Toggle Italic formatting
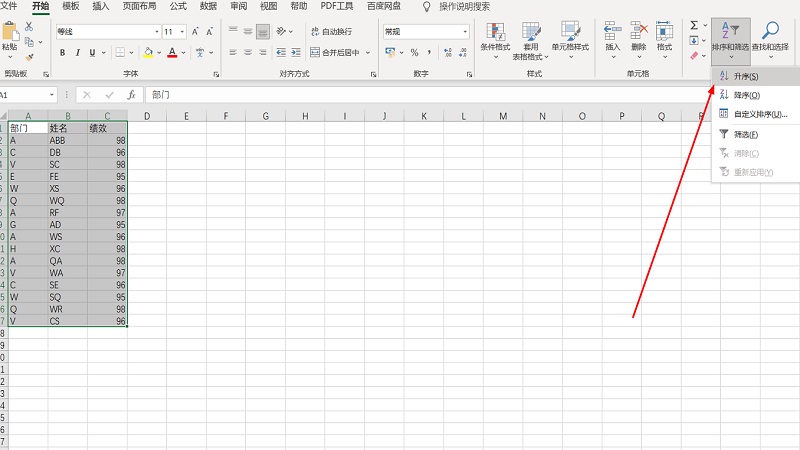Screen dimensions: 800x450 click(x=76, y=53)
